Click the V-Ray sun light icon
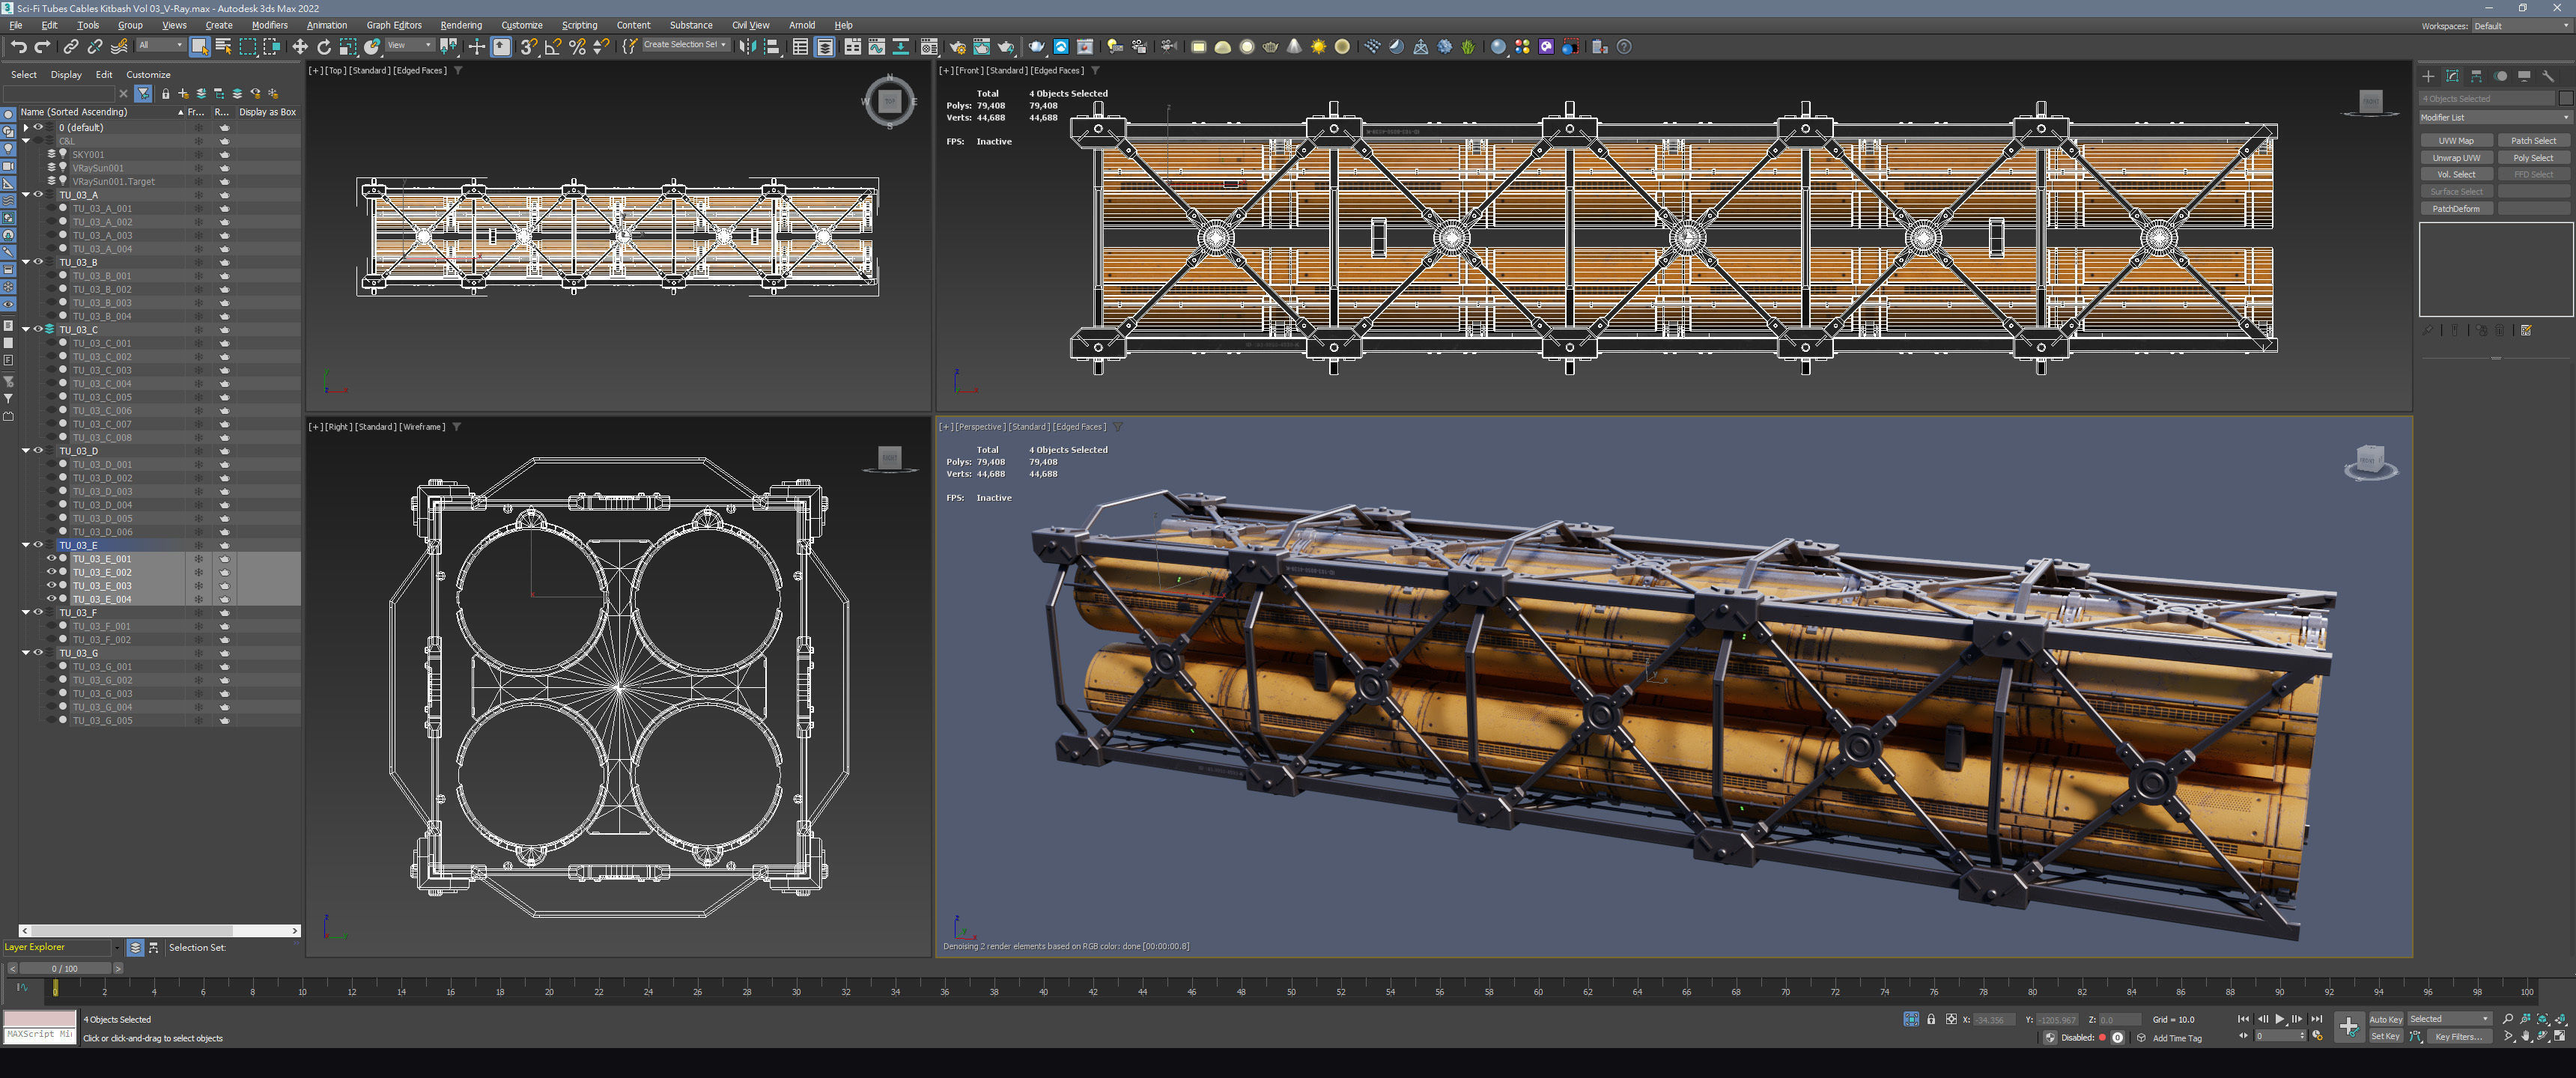The width and height of the screenshot is (2576, 1078). (1318, 47)
